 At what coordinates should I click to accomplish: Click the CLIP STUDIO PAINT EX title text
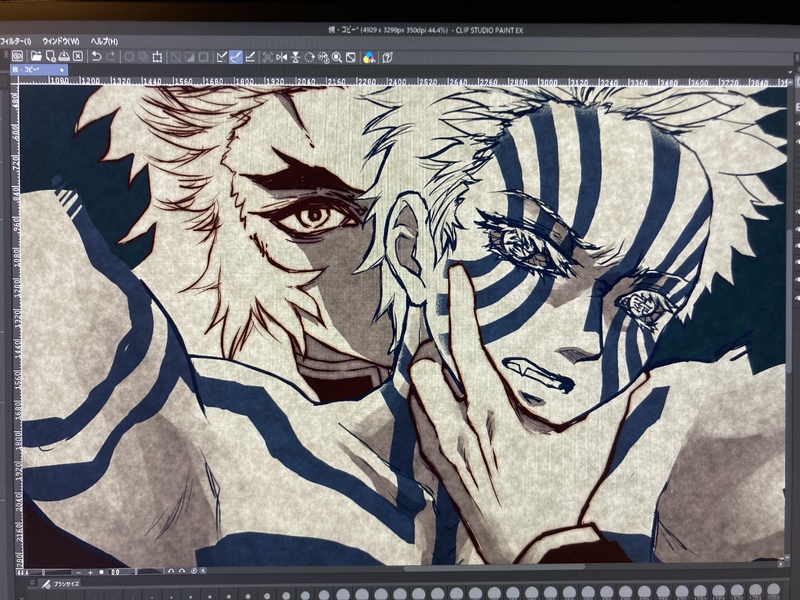(489, 31)
